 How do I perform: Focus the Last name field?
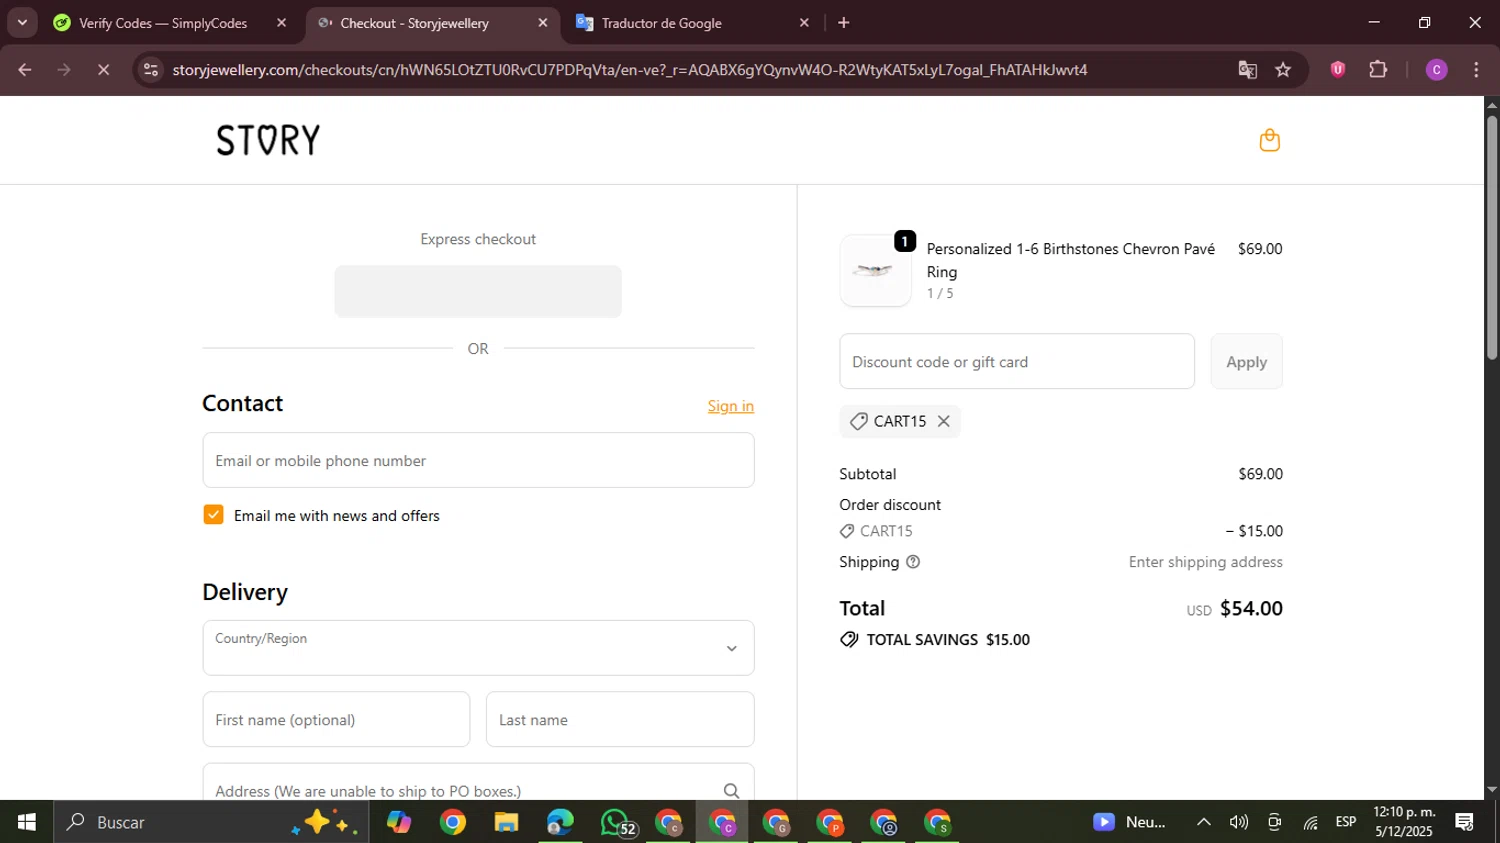coord(620,719)
